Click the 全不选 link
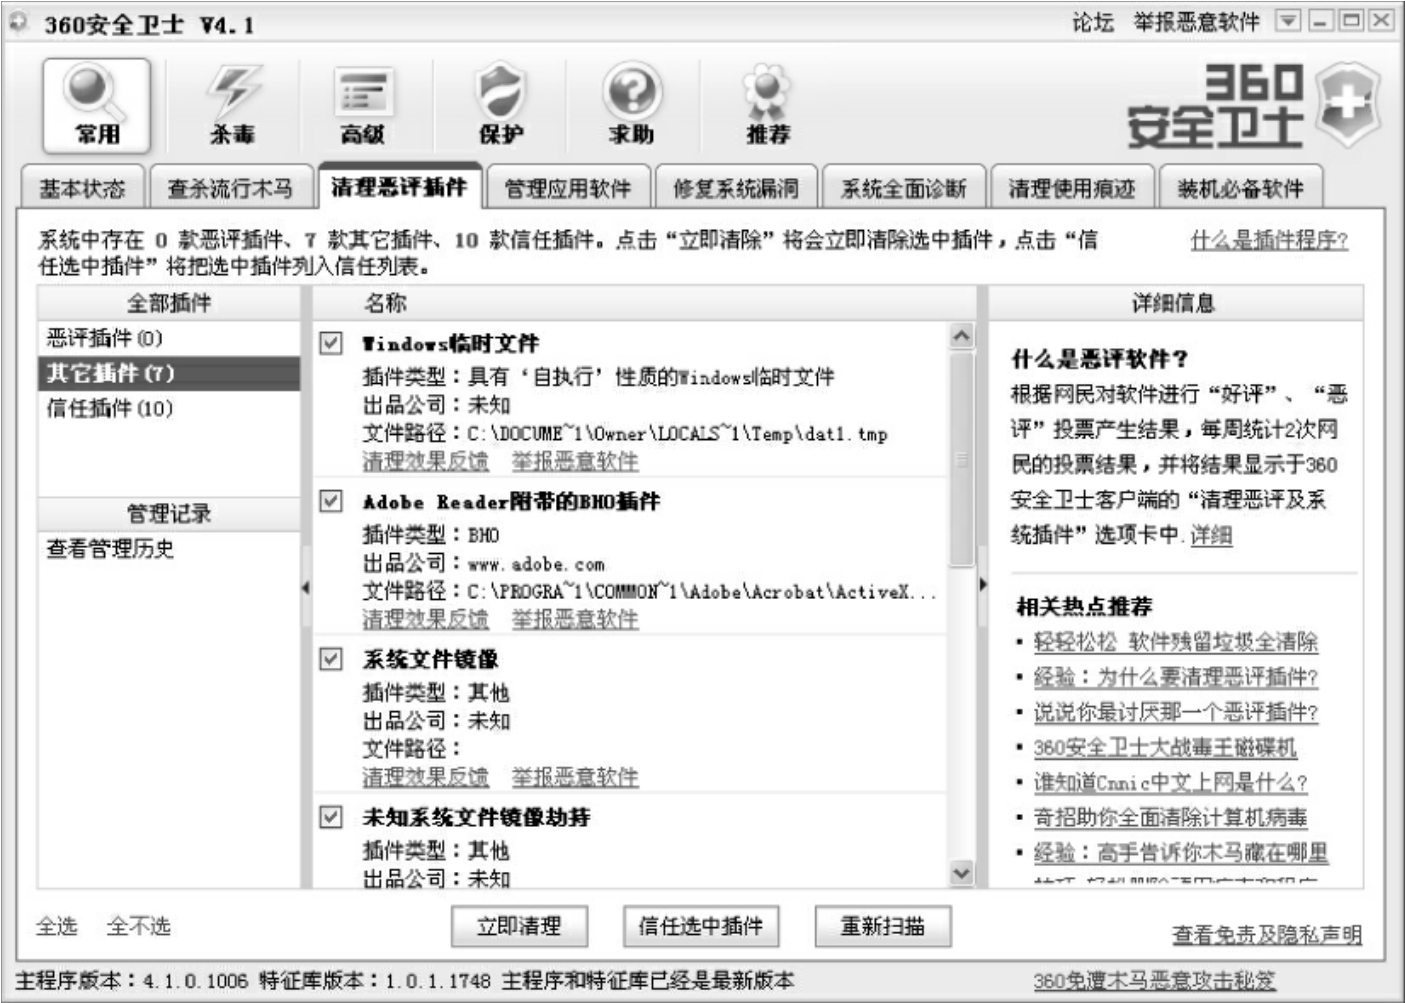 (x=139, y=926)
